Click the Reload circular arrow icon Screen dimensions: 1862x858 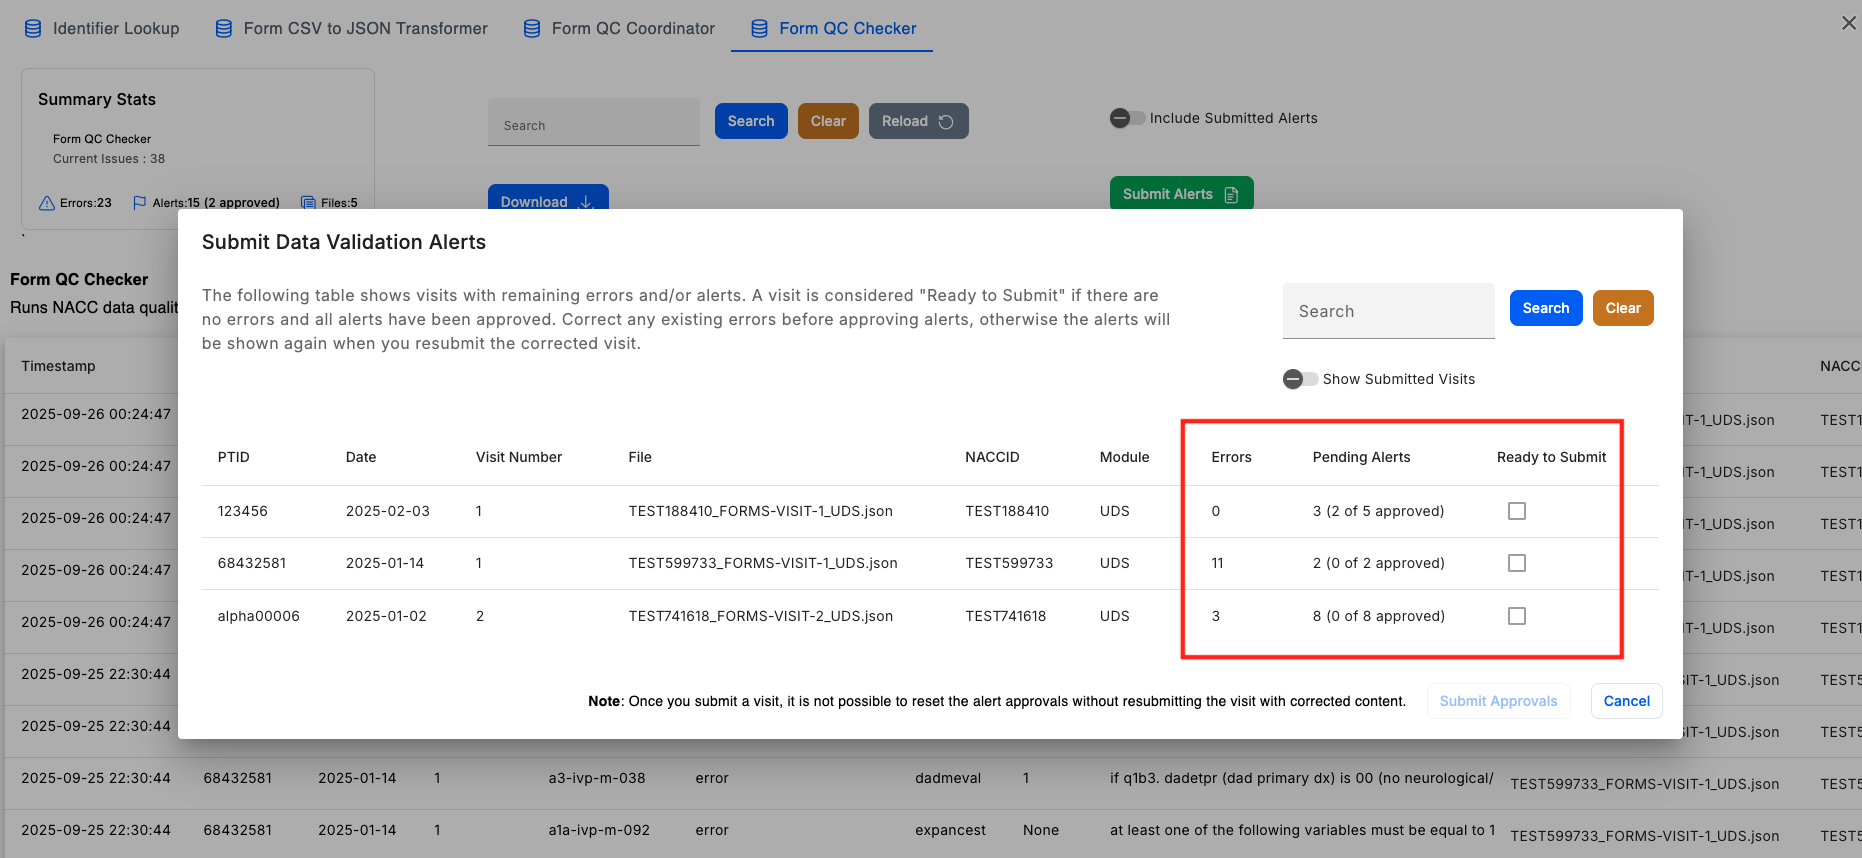pyautogui.click(x=946, y=122)
